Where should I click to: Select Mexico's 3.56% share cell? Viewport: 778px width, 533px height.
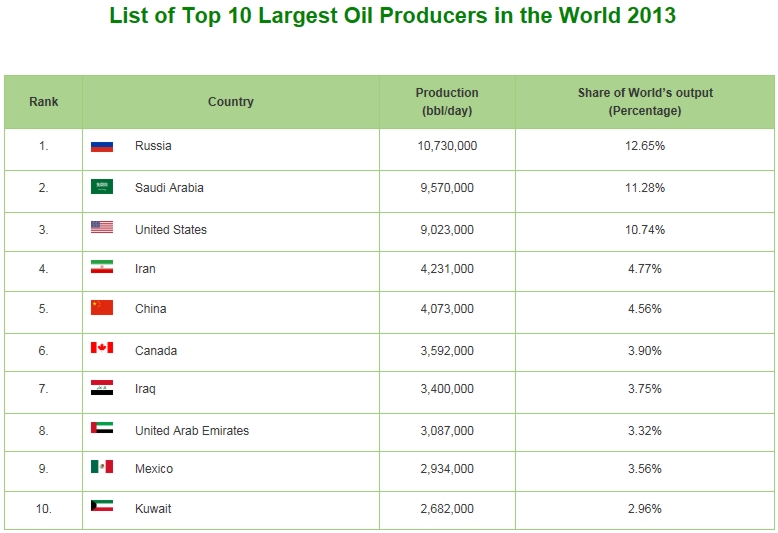point(645,469)
